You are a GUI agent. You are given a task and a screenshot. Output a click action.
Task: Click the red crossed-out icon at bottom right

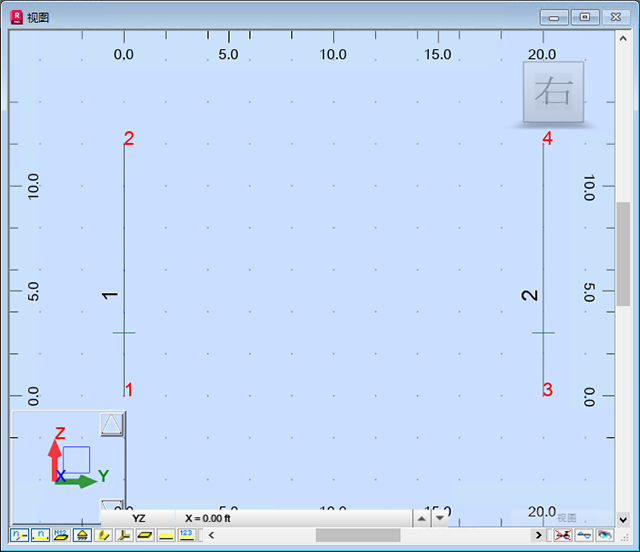click(x=563, y=536)
